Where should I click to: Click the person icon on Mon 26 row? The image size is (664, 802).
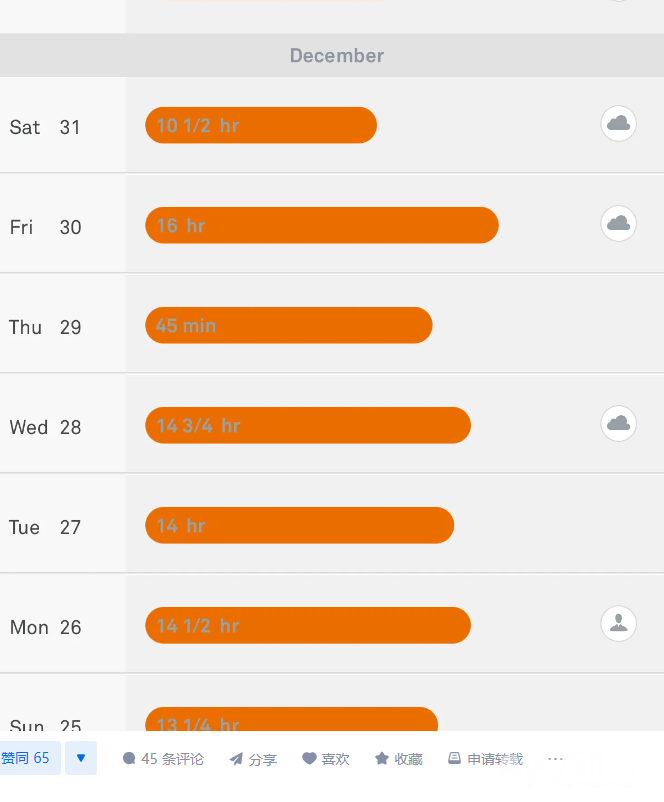(x=619, y=623)
